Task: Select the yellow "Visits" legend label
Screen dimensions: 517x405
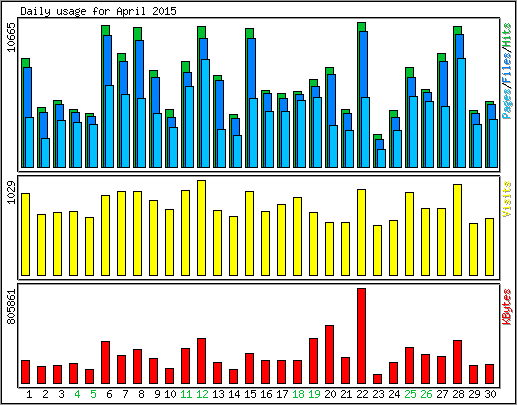Action: click(x=507, y=199)
